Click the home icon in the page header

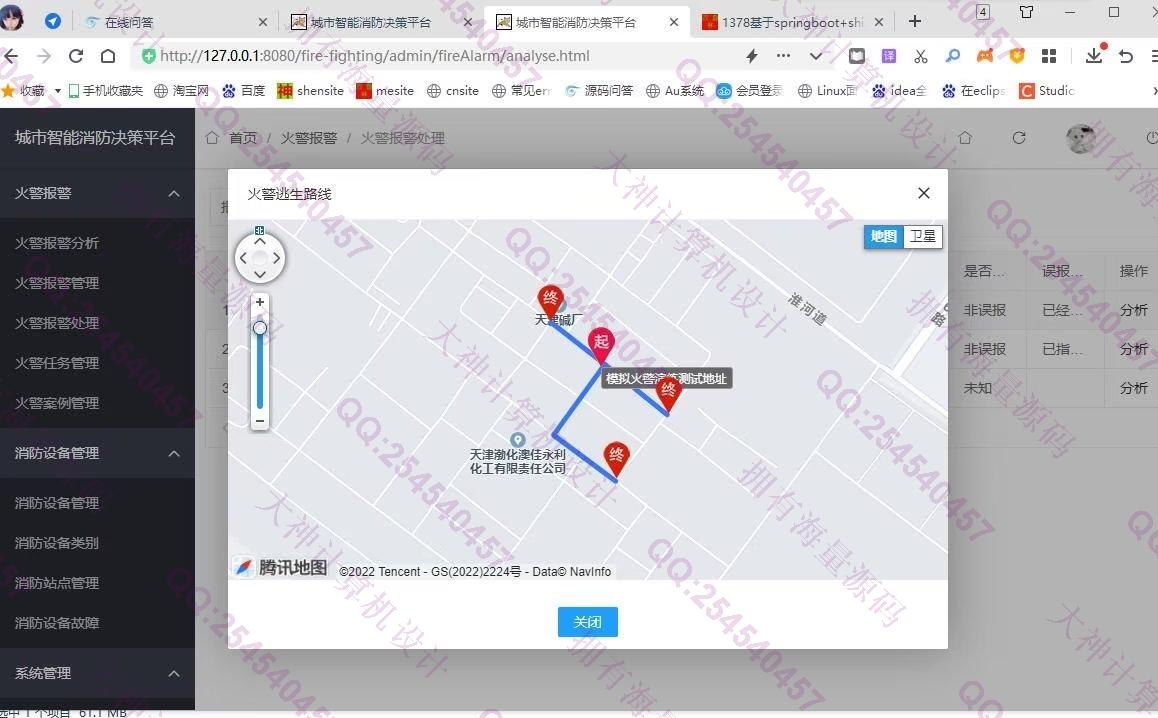[x=965, y=137]
